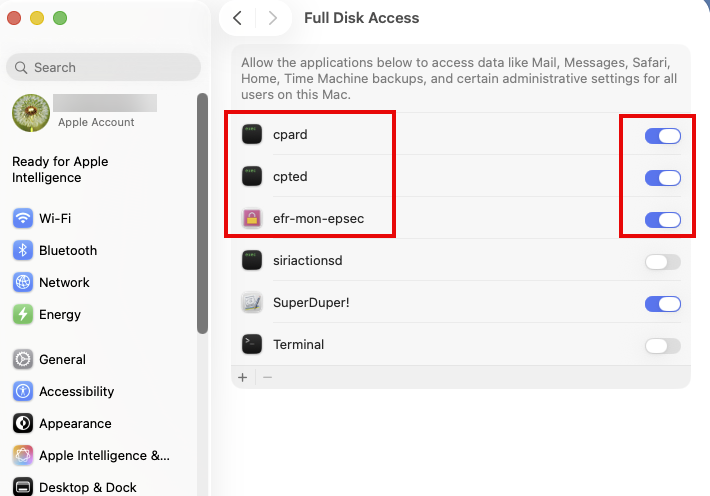This screenshot has height=496, width=710.
Task: Click the Full Disk Access title
Action: [x=361, y=18]
